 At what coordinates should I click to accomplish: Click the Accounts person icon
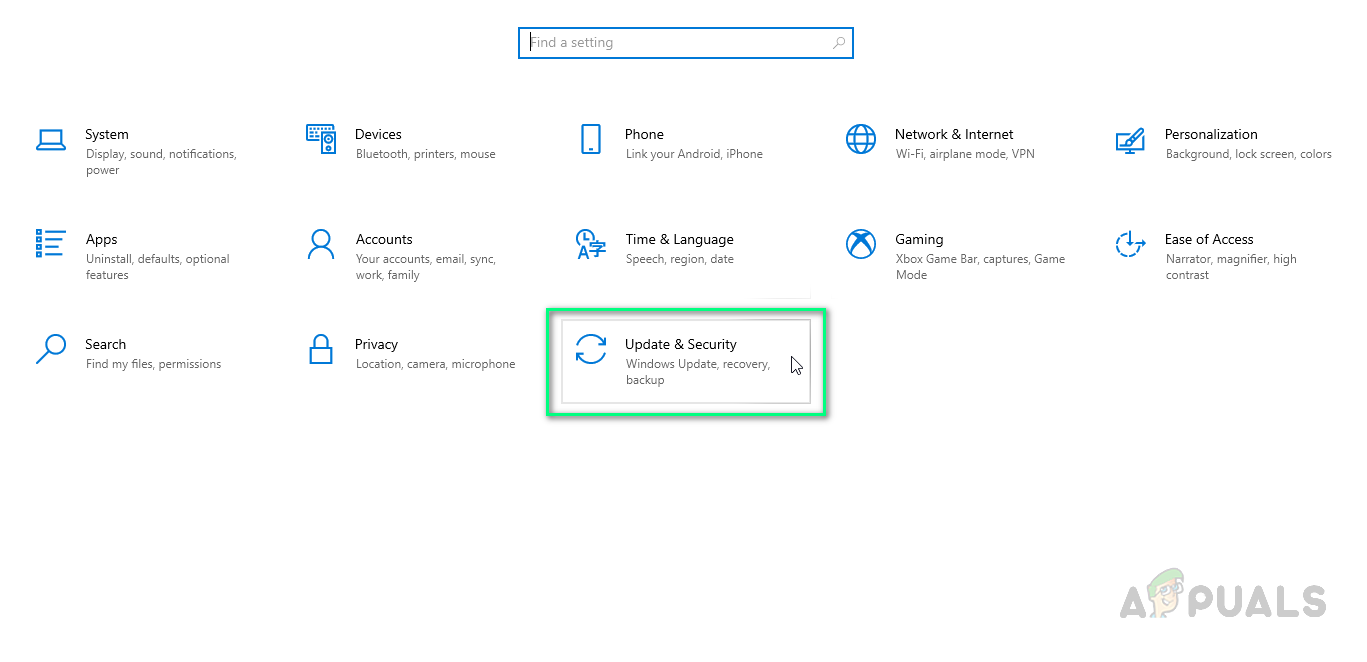(x=321, y=244)
